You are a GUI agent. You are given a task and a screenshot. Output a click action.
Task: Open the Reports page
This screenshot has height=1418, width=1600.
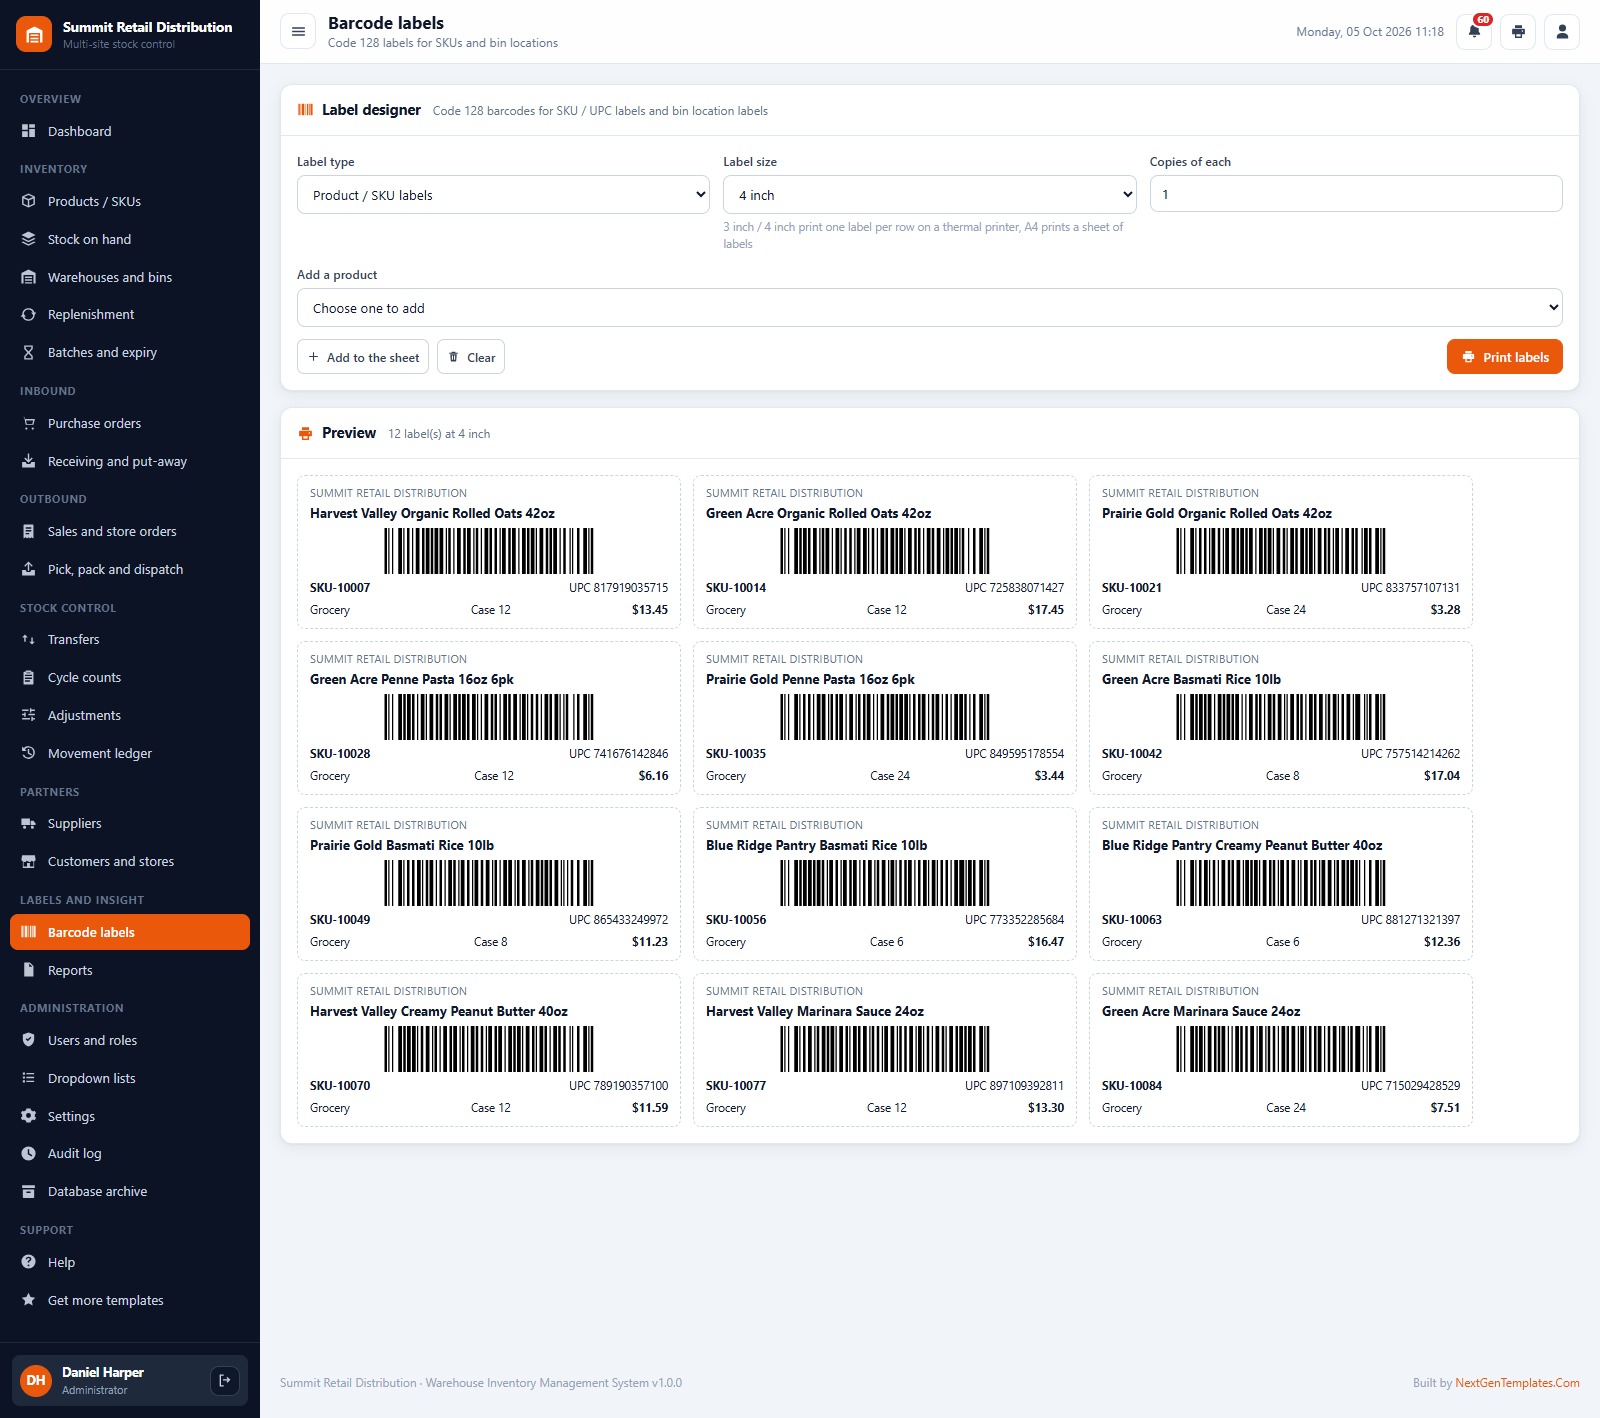tap(130, 970)
